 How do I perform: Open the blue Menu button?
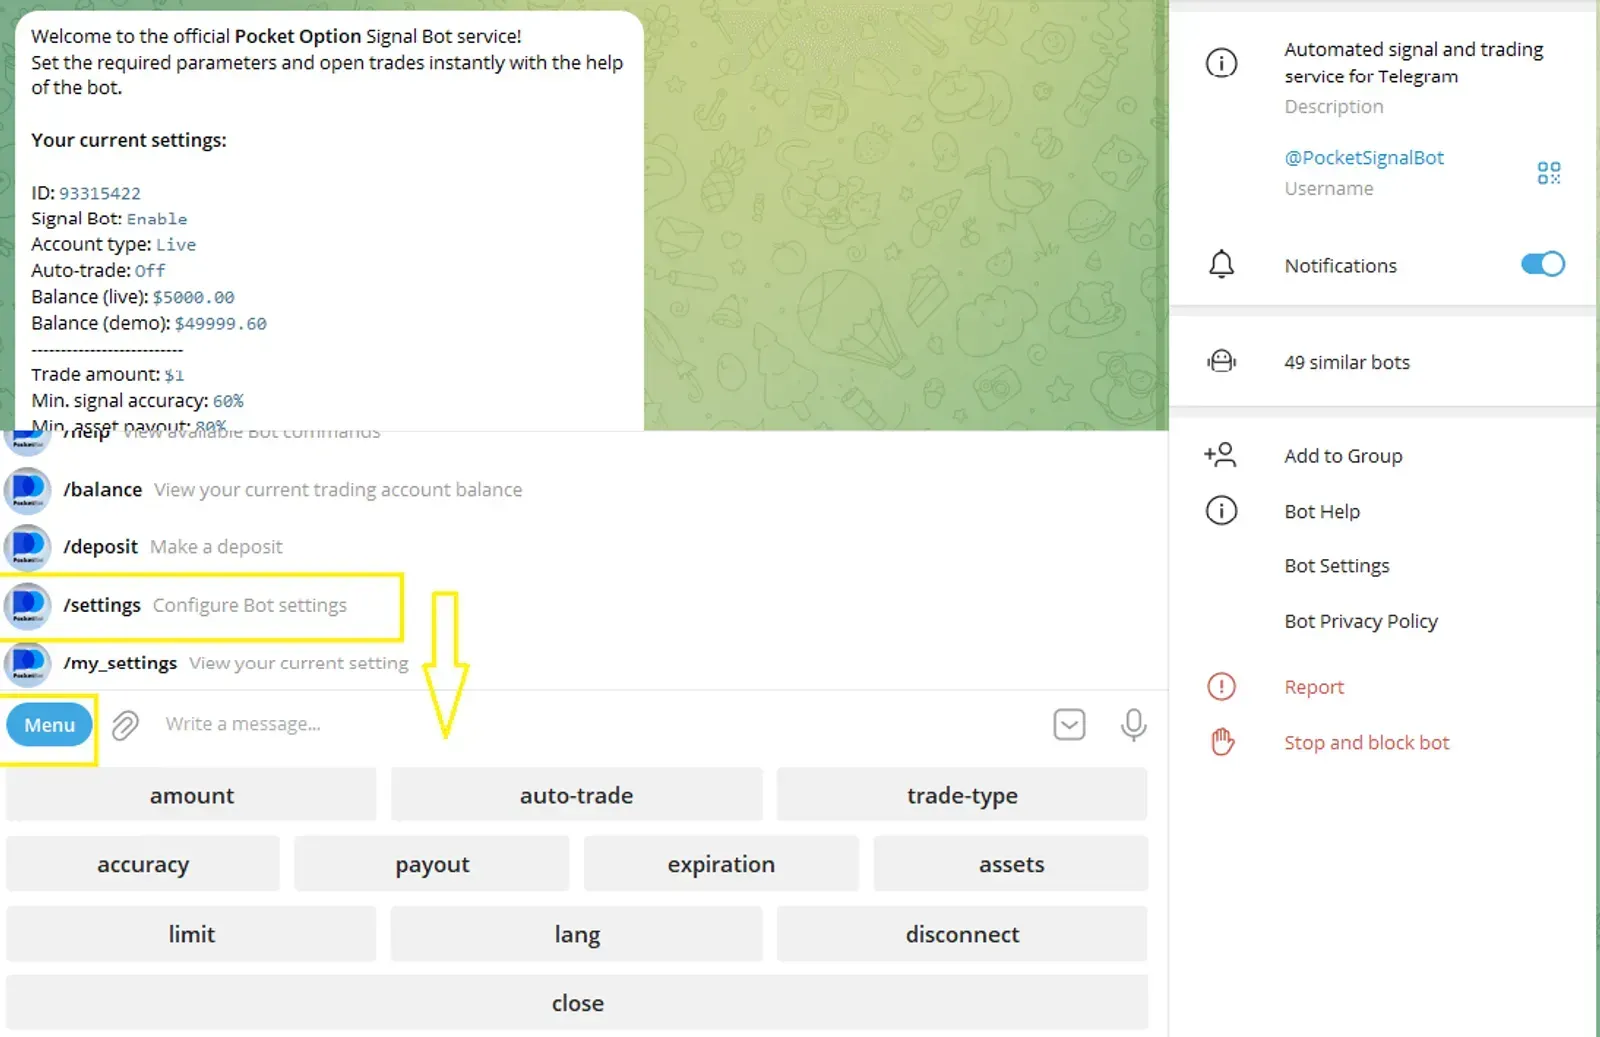point(49,725)
